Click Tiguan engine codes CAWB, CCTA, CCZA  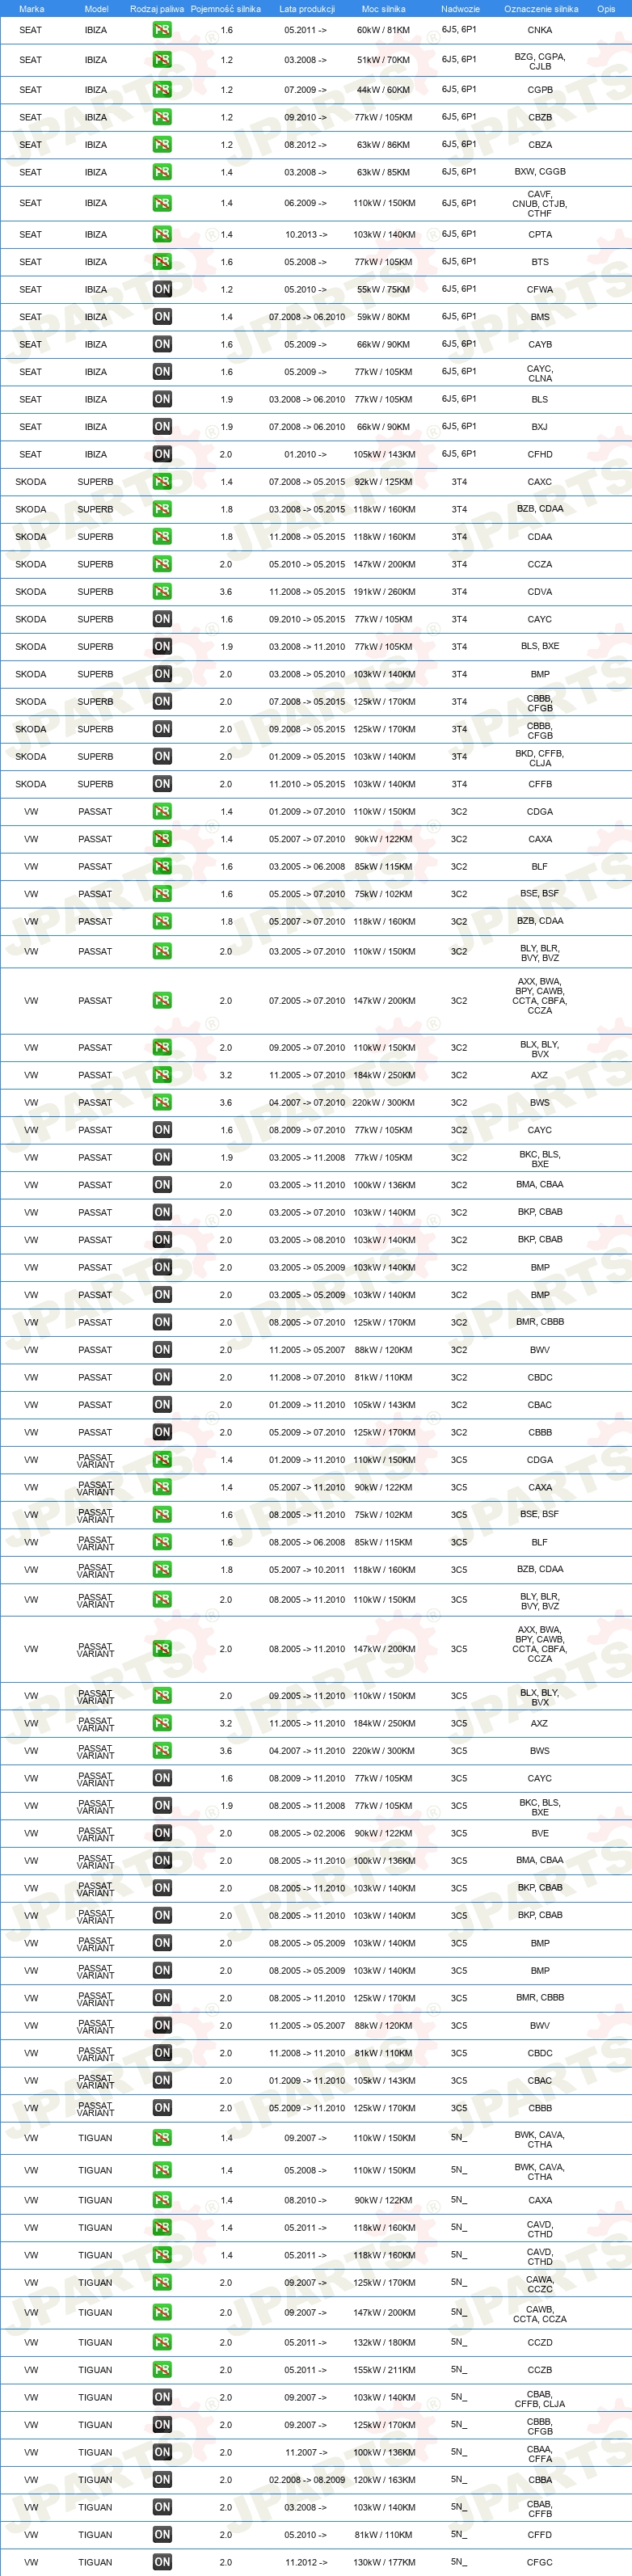tap(540, 2314)
